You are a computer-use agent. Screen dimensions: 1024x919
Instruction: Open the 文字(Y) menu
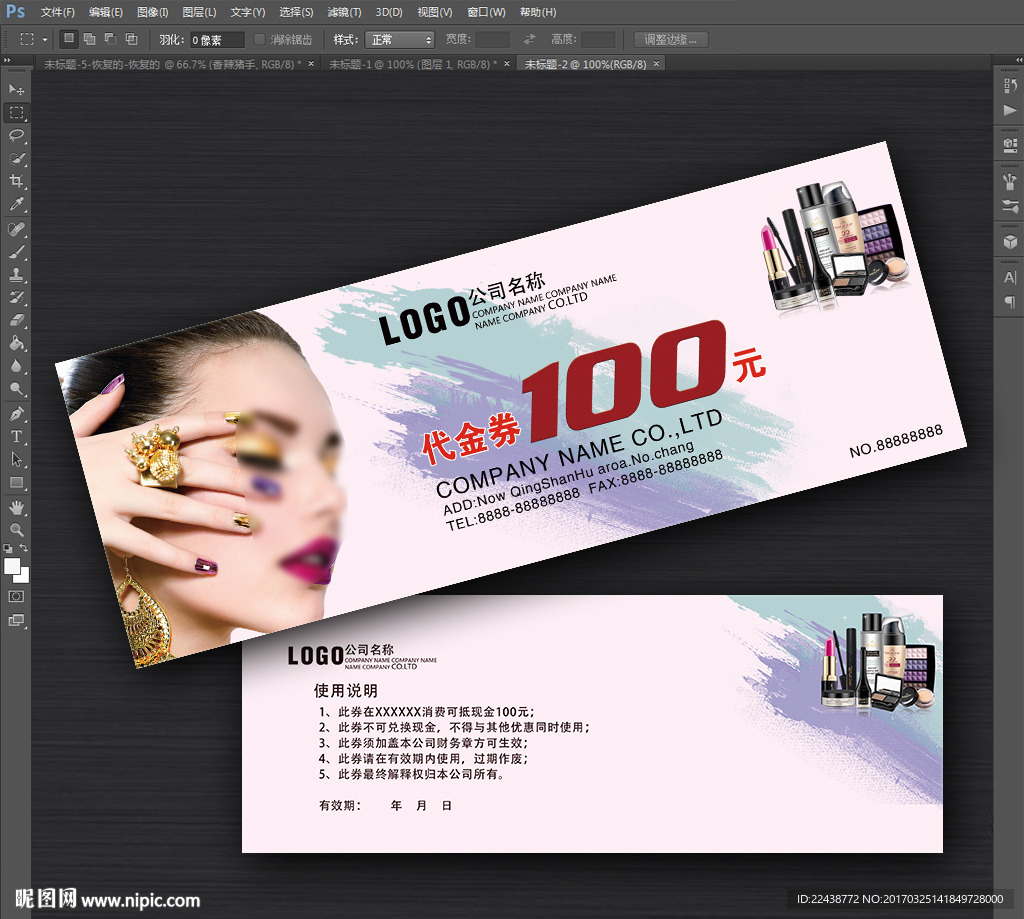[248, 12]
